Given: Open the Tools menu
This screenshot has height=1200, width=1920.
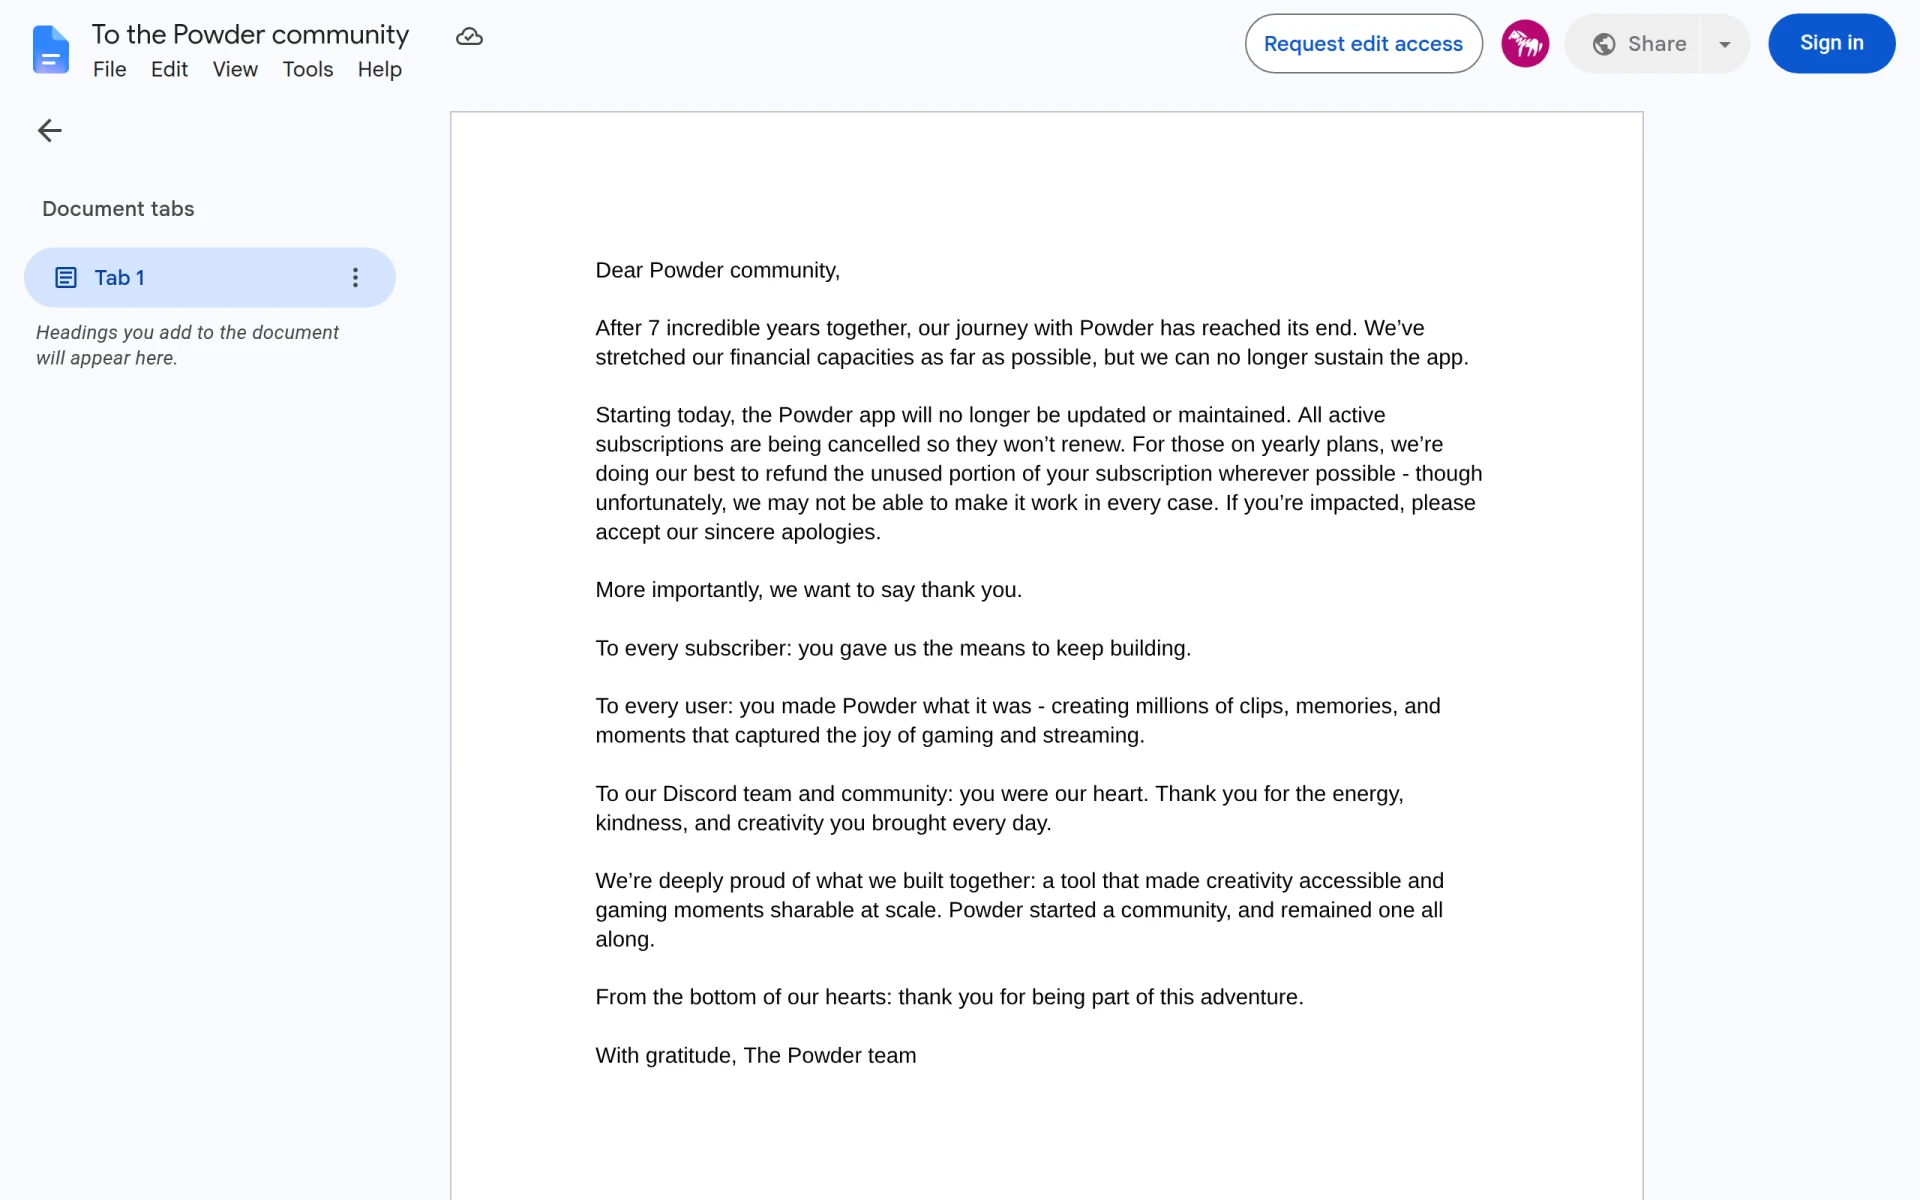Looking at the screenshot, I should pyautogui.click(x=308, y=70).
